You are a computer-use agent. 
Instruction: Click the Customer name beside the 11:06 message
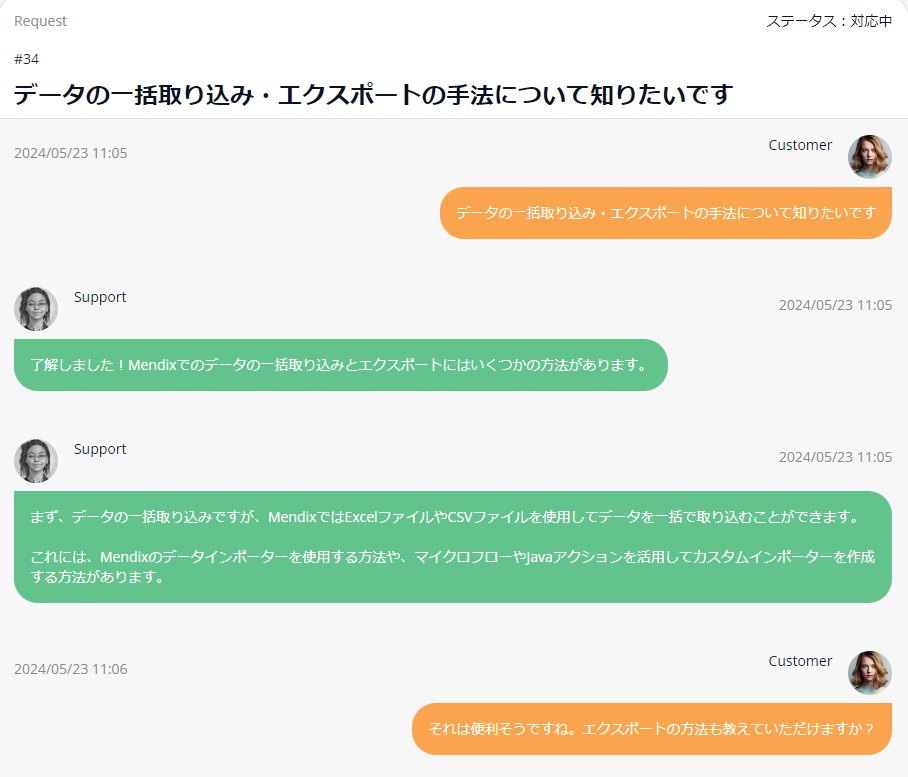[800, 661]
